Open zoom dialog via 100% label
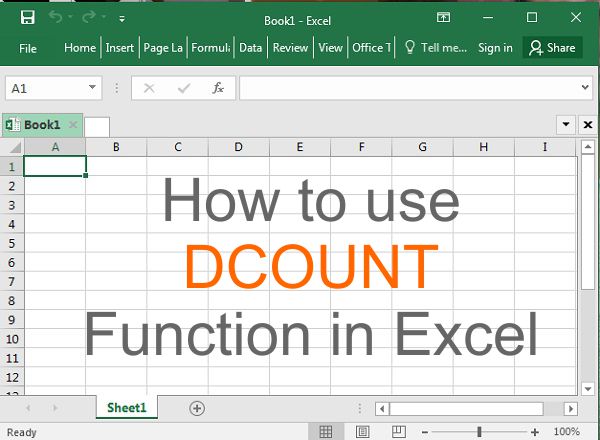Viewport: 600px width, 440px height. click(x=567, y=432)
